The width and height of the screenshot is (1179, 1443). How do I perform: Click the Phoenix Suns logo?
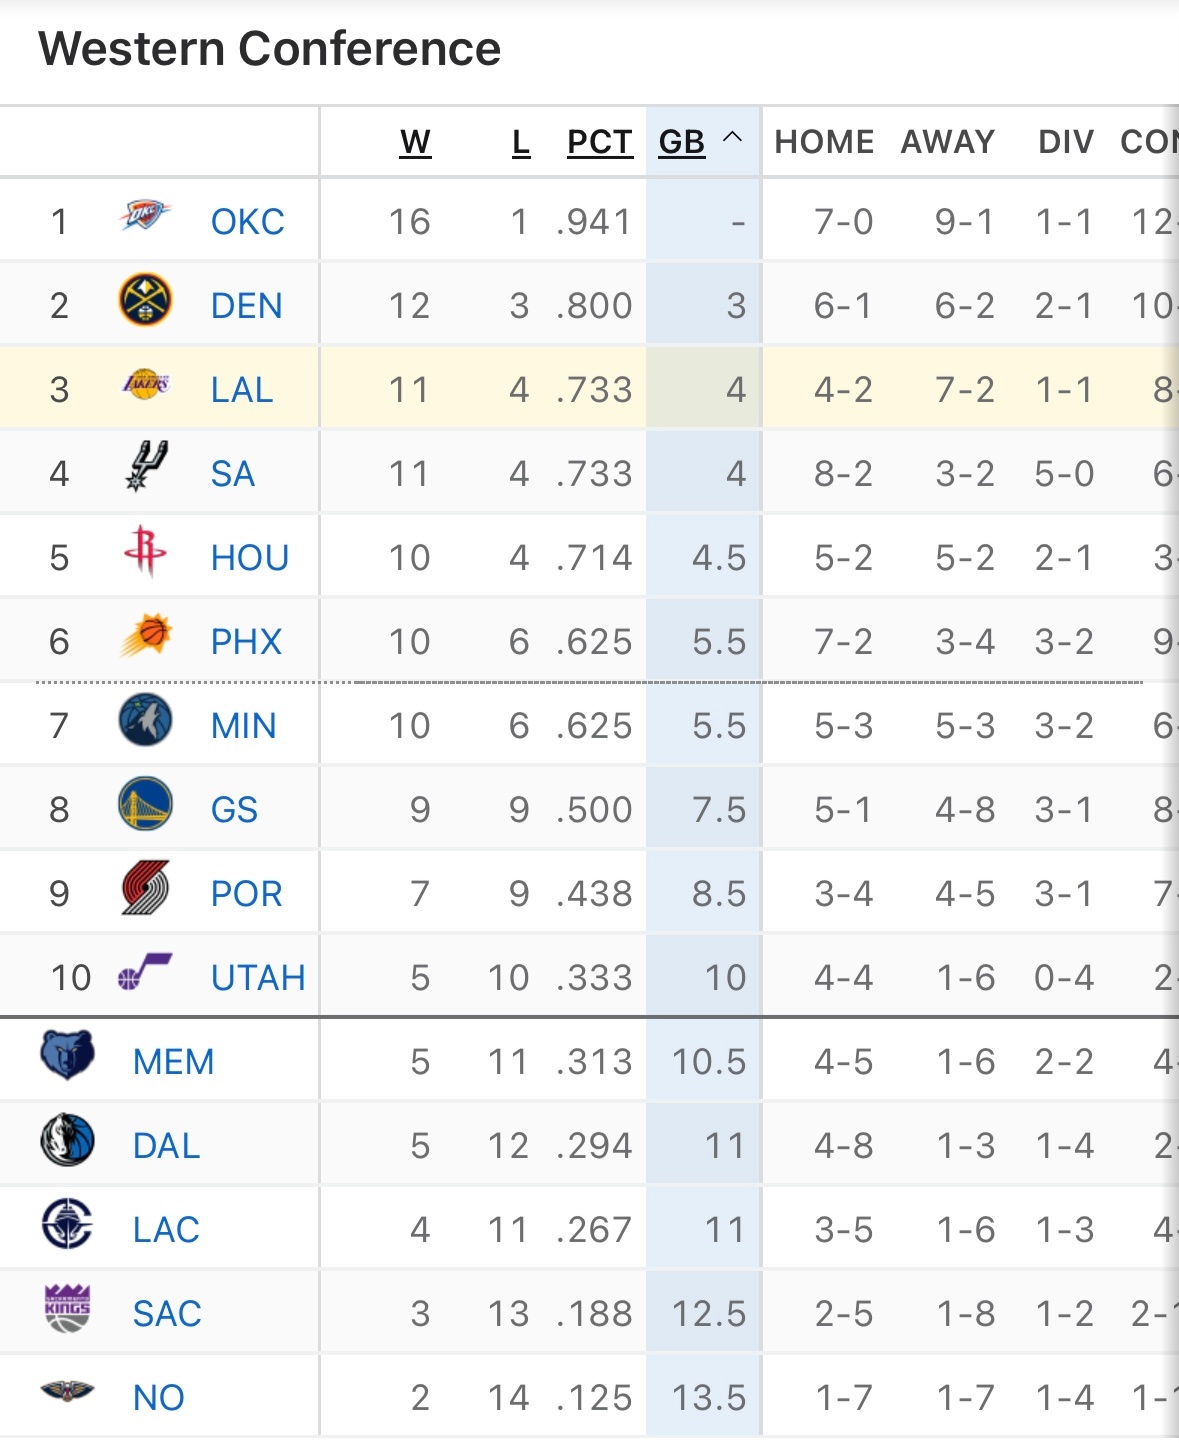[x=145, y=636]
